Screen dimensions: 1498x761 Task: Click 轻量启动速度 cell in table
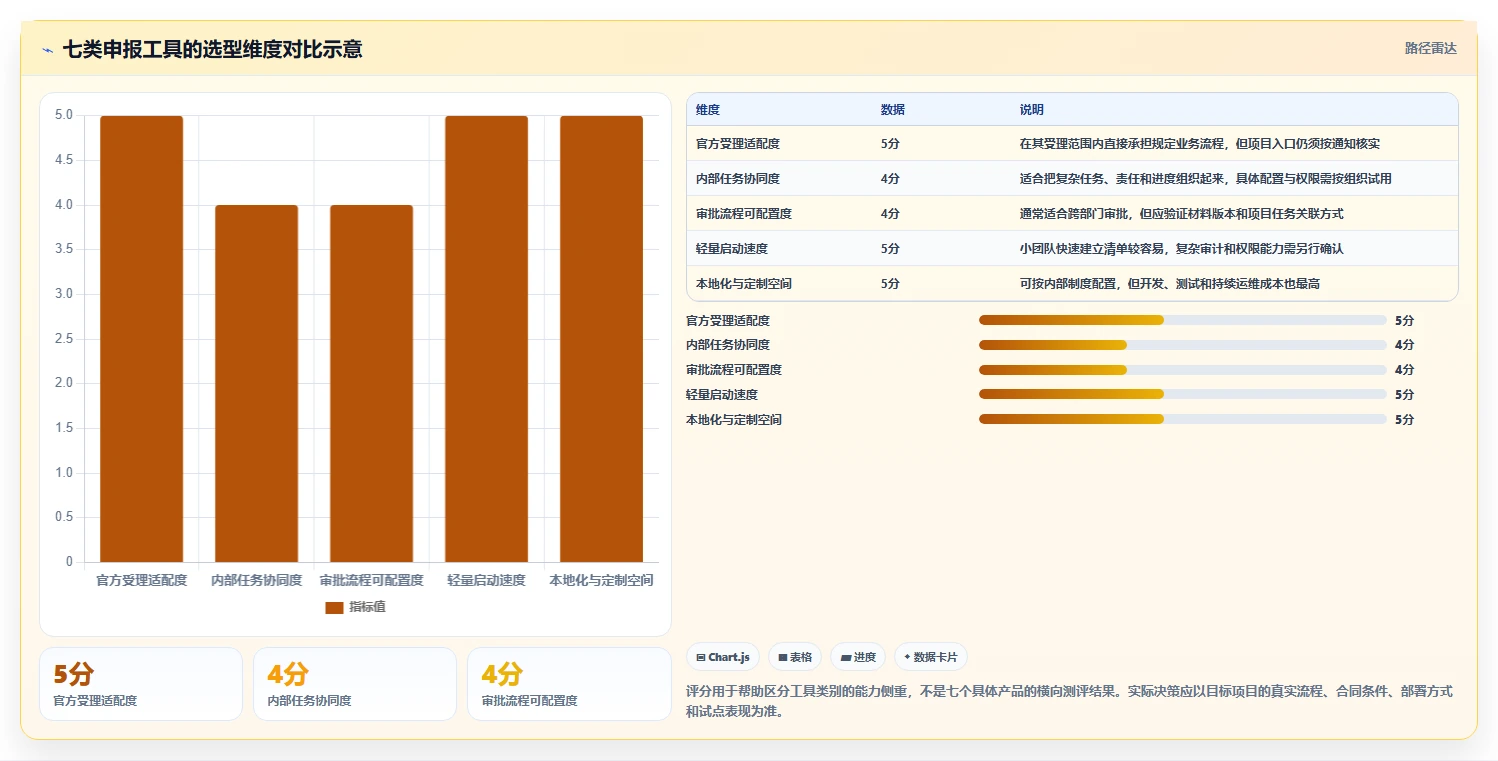coord(732,249)
